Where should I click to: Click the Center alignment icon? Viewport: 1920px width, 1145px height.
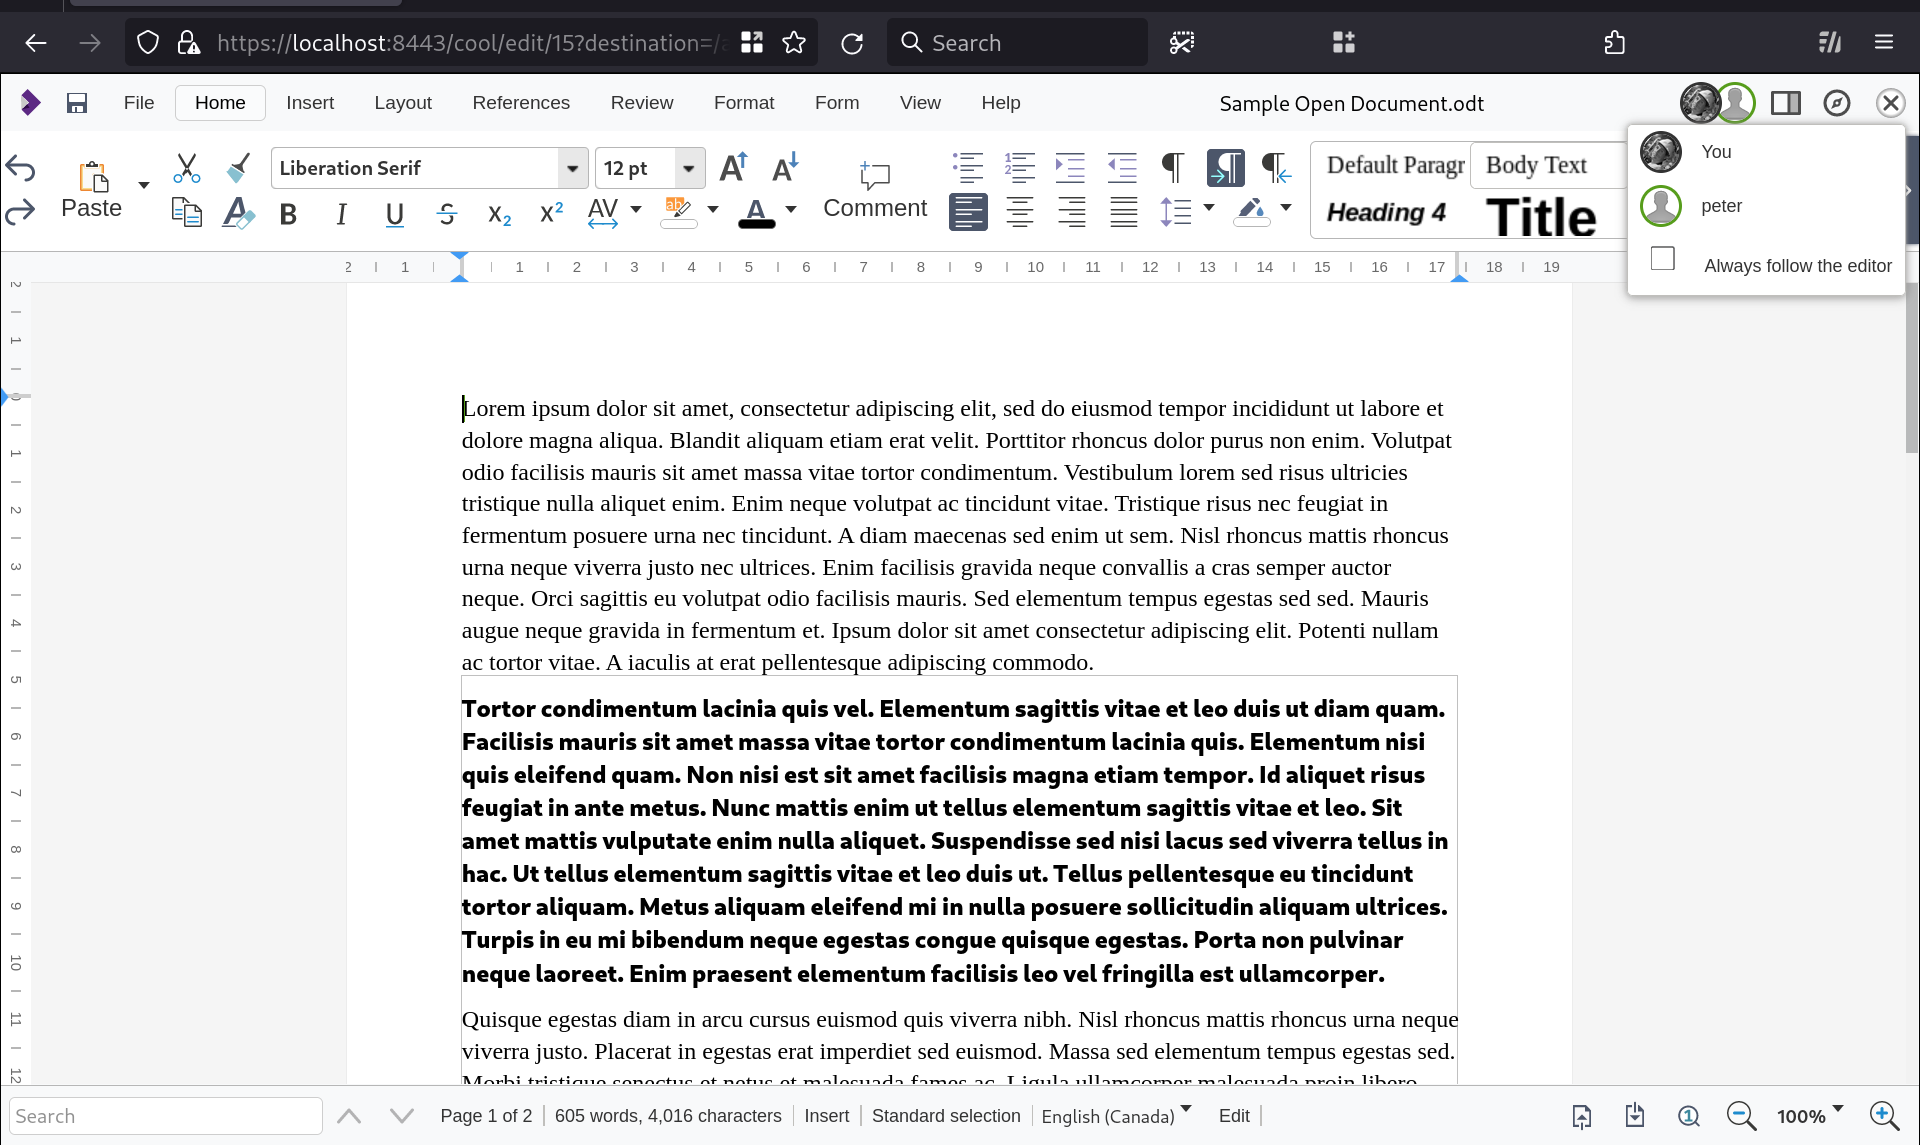pos(1020,212)
